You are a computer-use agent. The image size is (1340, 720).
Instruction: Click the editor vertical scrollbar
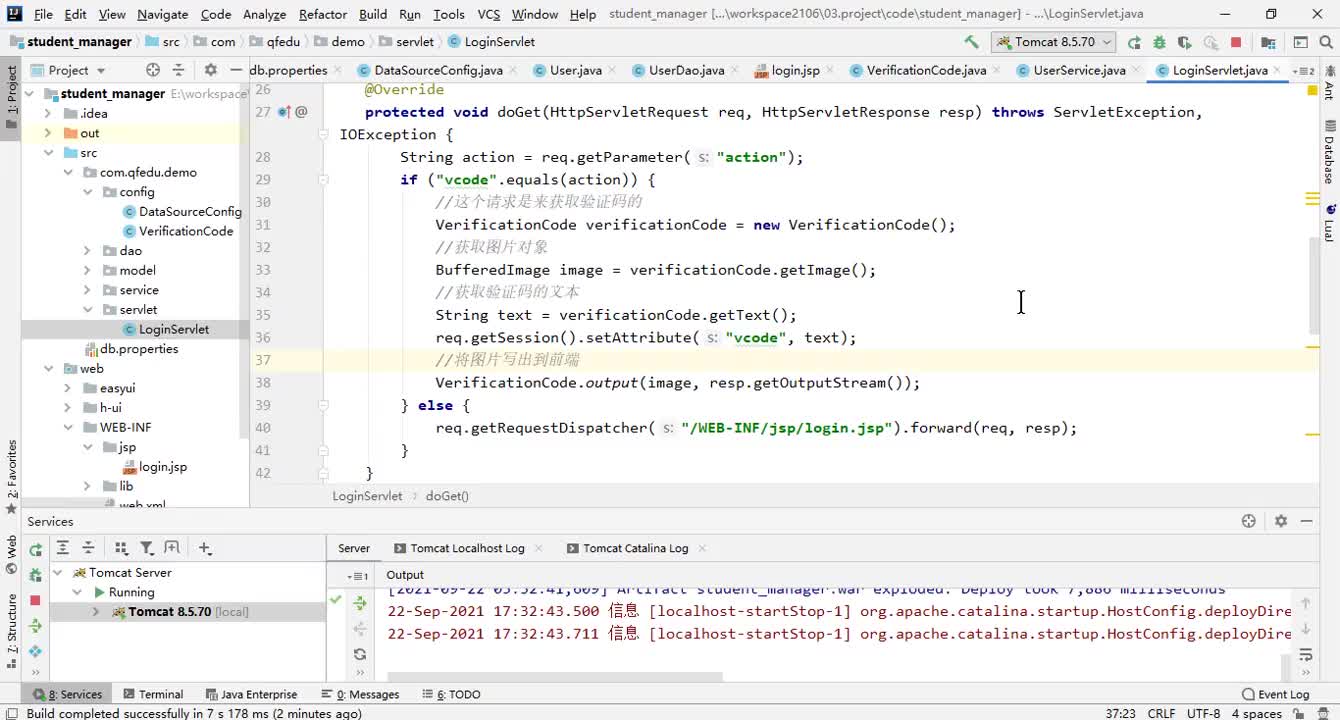[1314, 285]
